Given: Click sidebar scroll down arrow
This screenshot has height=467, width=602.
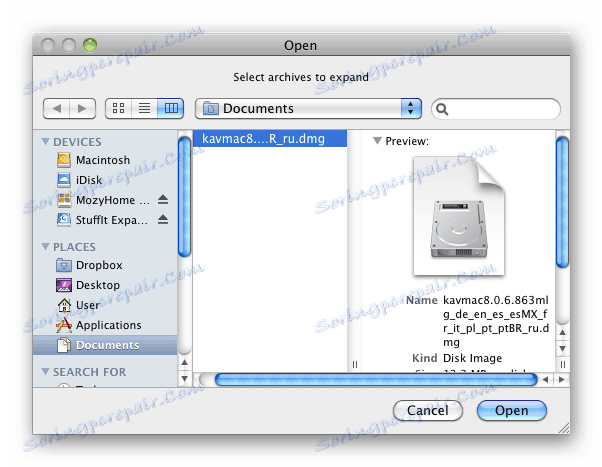Looking at the screenshot, I should tap(185, 379).
